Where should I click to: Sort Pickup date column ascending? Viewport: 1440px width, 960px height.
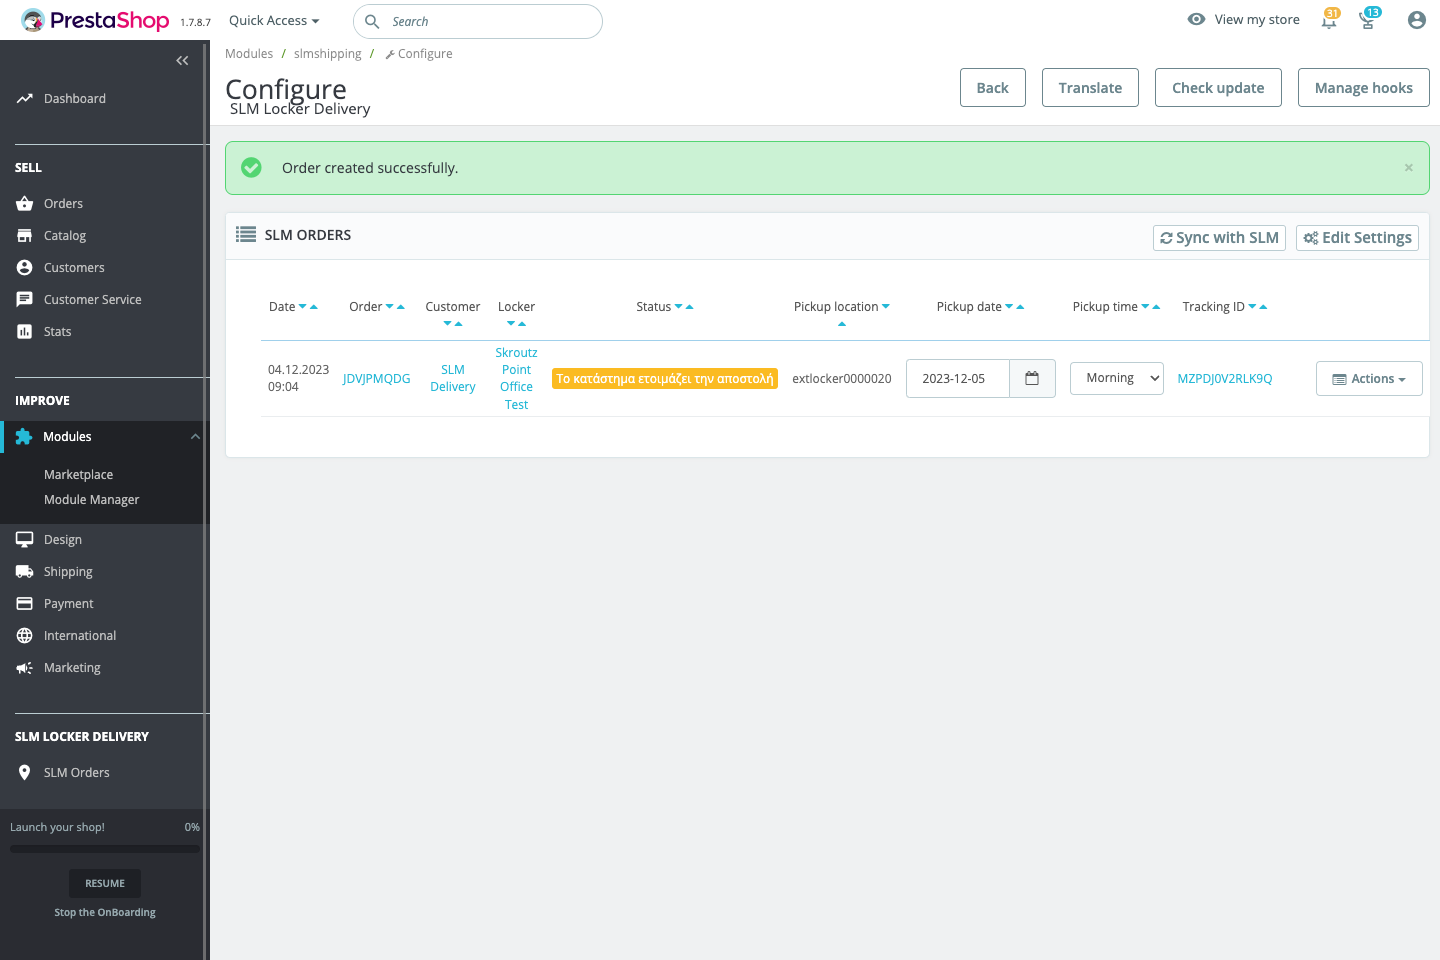[1020, 307]
